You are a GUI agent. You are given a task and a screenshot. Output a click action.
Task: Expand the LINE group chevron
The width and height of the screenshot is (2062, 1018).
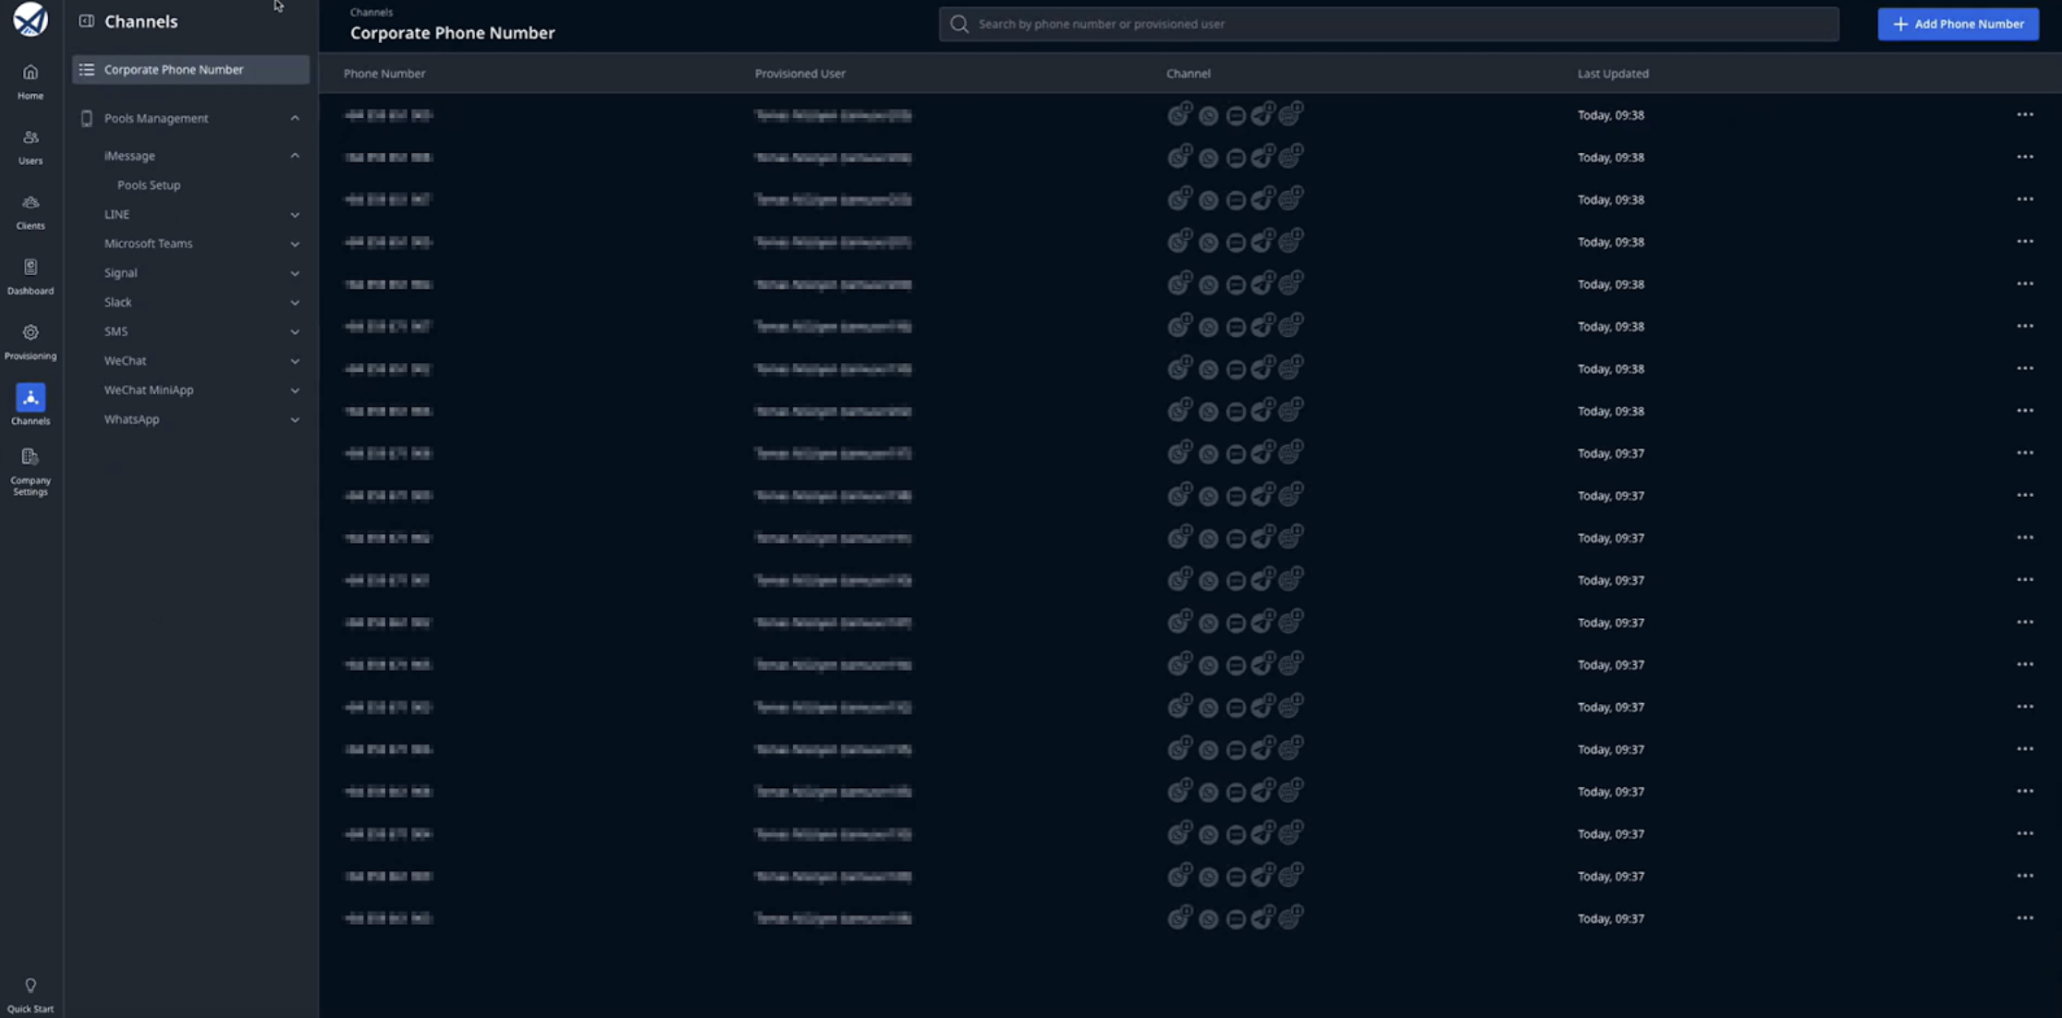coord(295,215)
